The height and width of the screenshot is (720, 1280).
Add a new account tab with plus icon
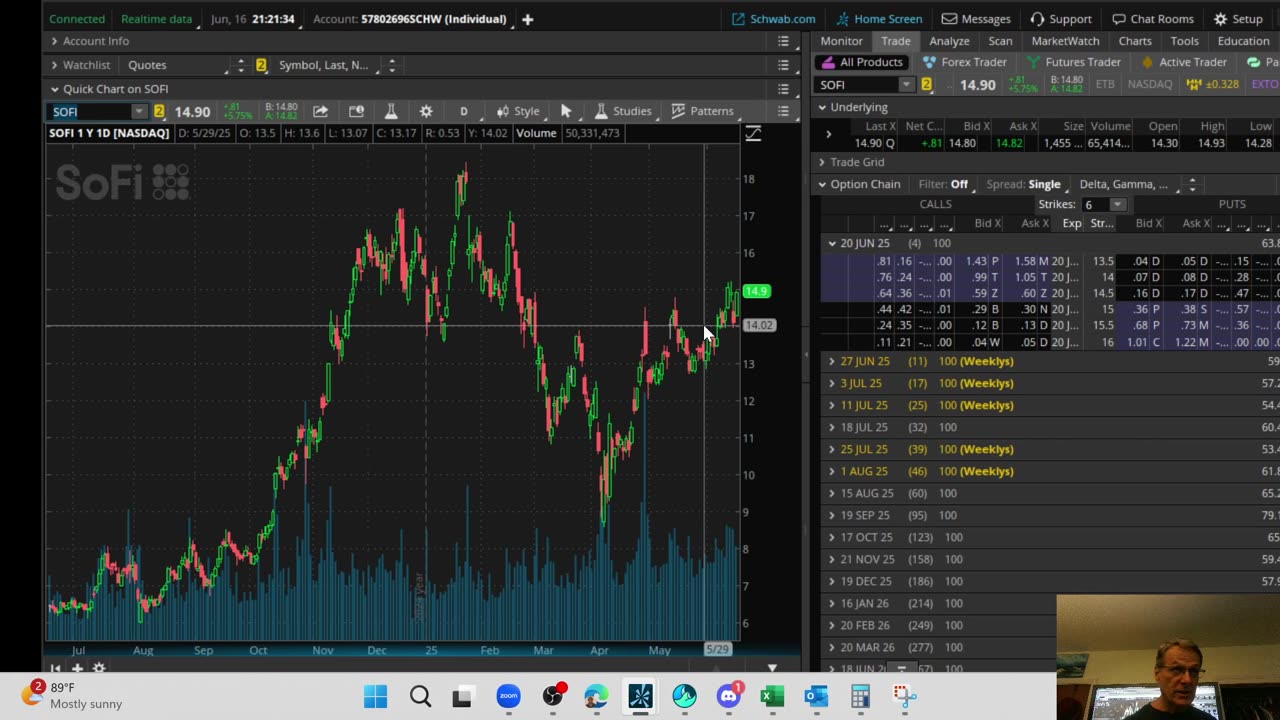pos(527,19)
